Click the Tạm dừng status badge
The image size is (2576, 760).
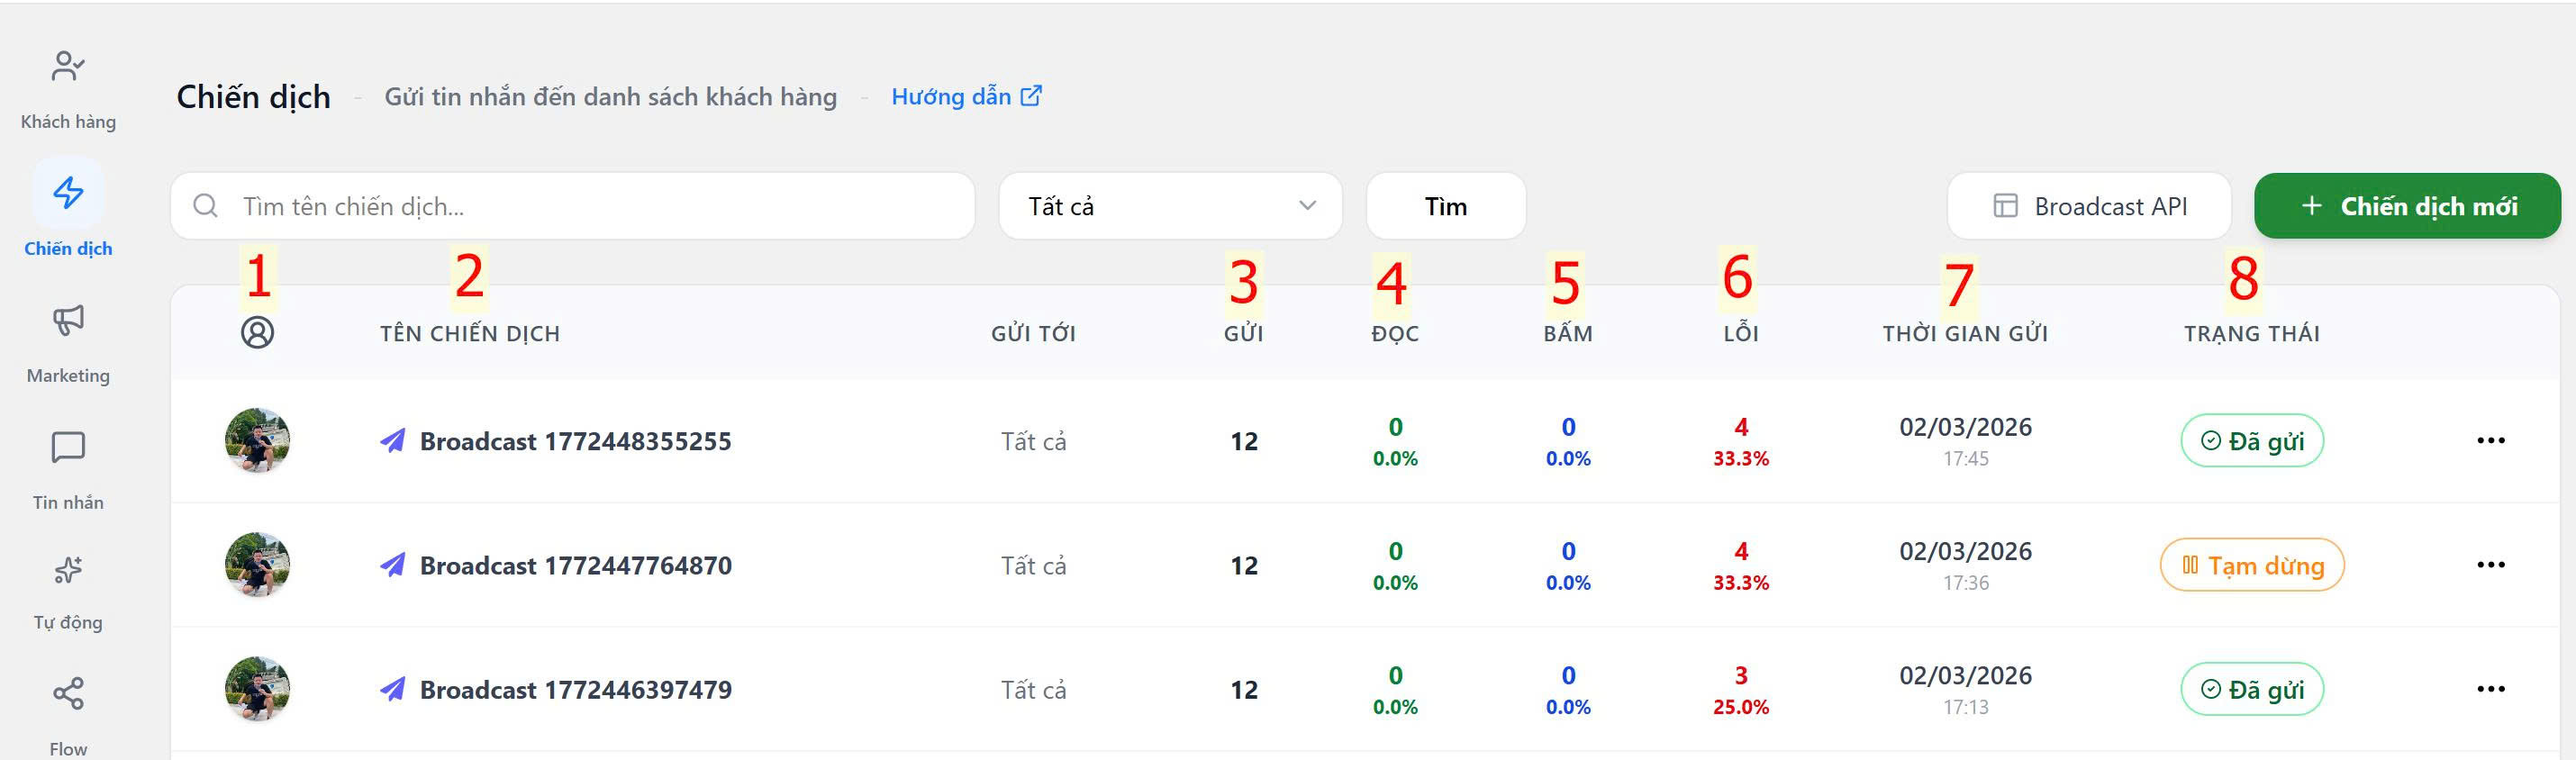point(2252,566)
